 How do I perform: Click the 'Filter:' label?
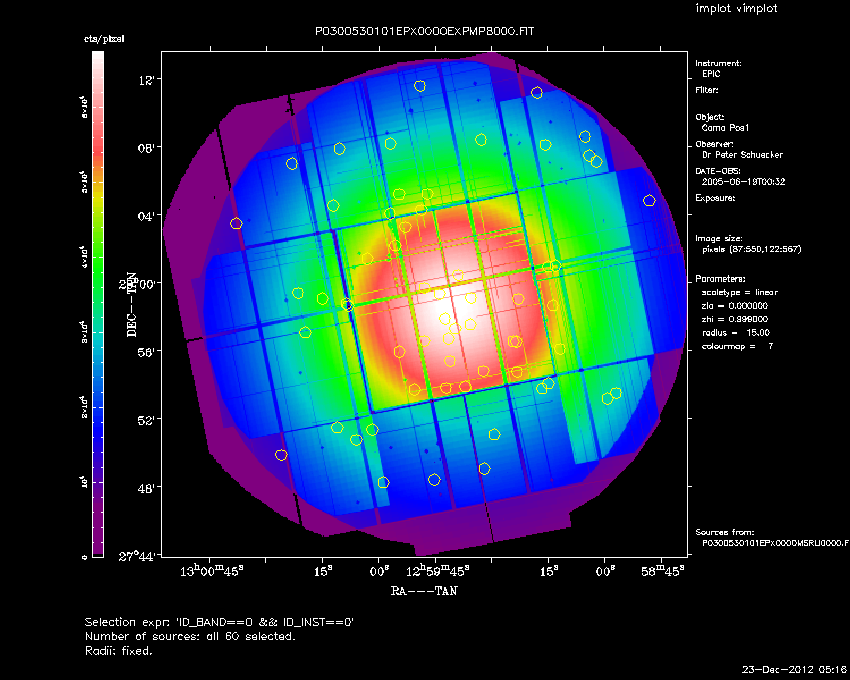(x=707, y=90)
